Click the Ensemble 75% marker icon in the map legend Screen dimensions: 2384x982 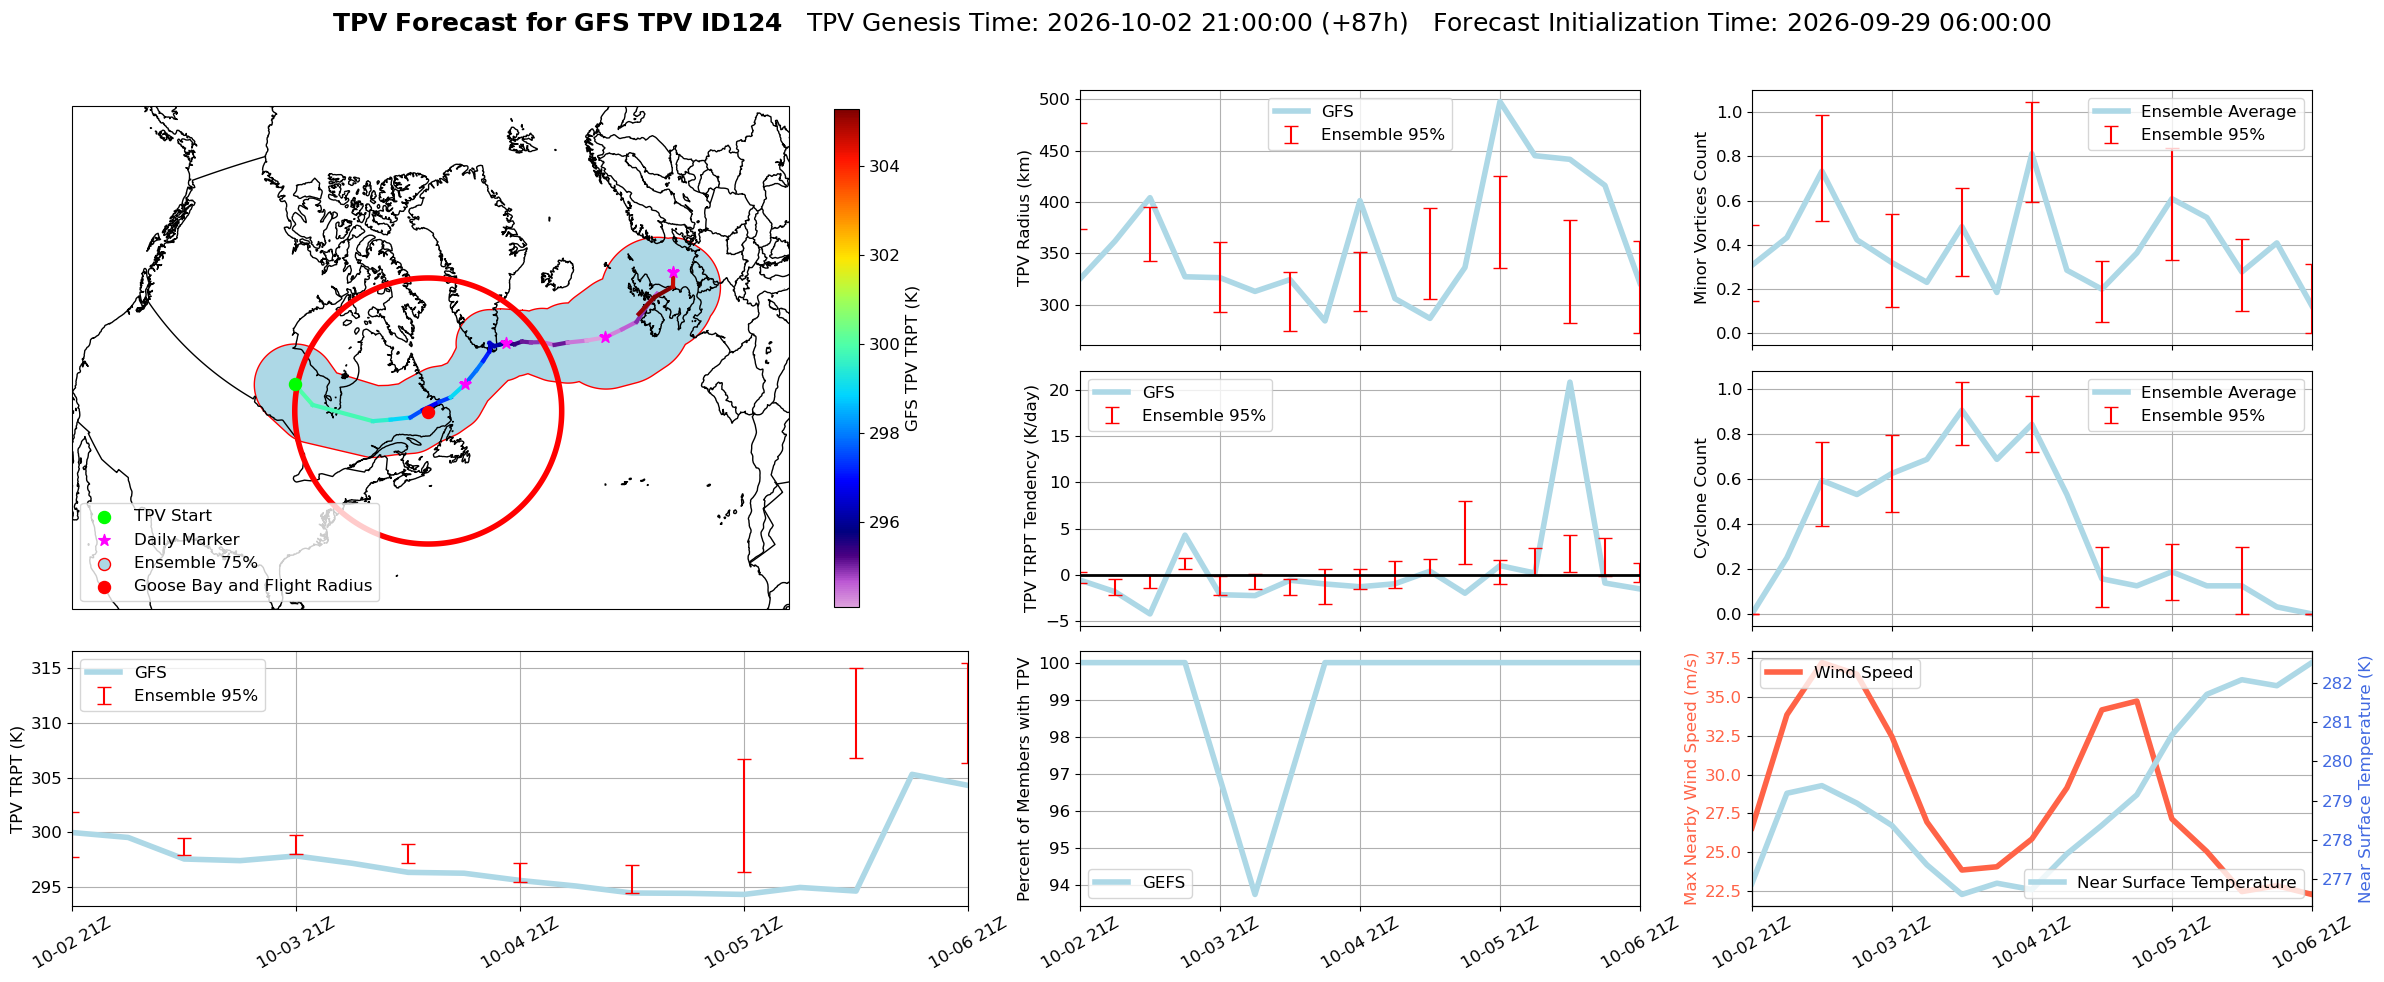tap(104, 564)
